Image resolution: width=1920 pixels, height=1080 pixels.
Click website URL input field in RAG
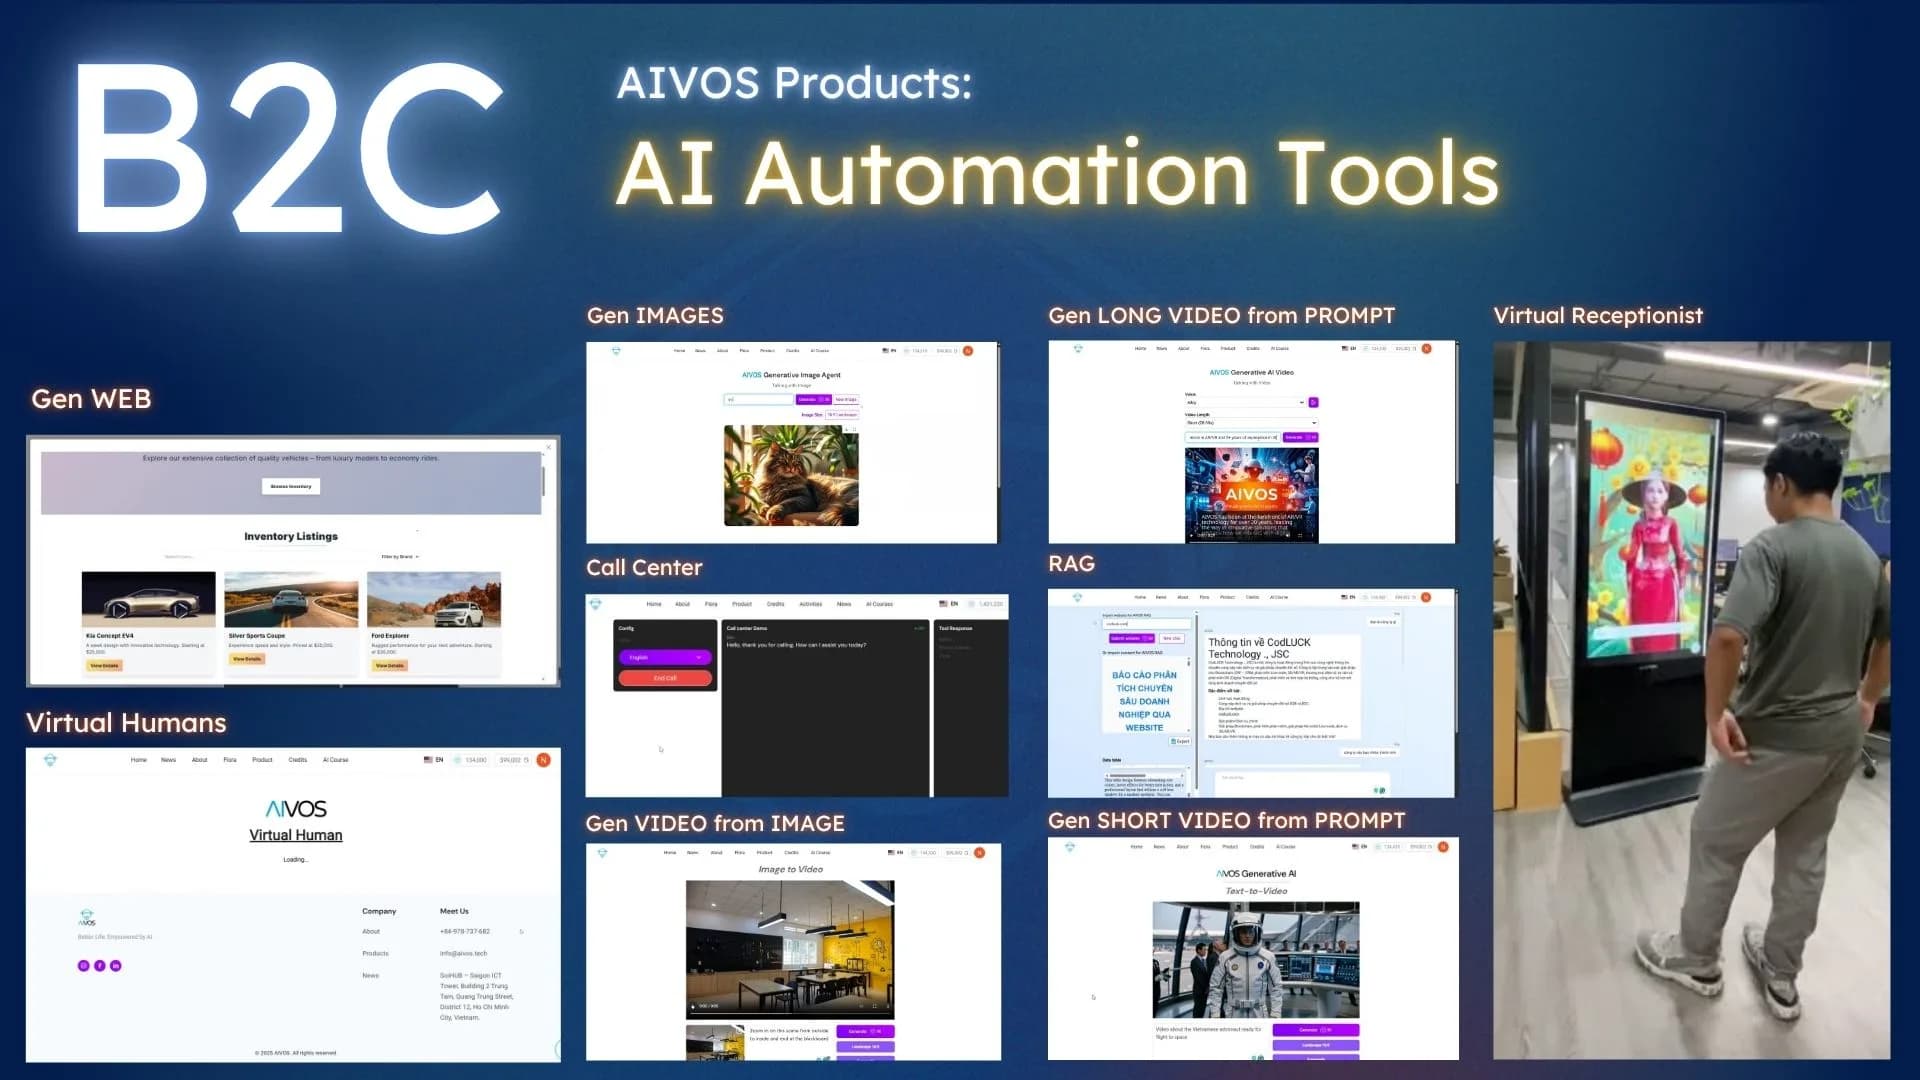pyautogui.click(x=1146, y=623)
